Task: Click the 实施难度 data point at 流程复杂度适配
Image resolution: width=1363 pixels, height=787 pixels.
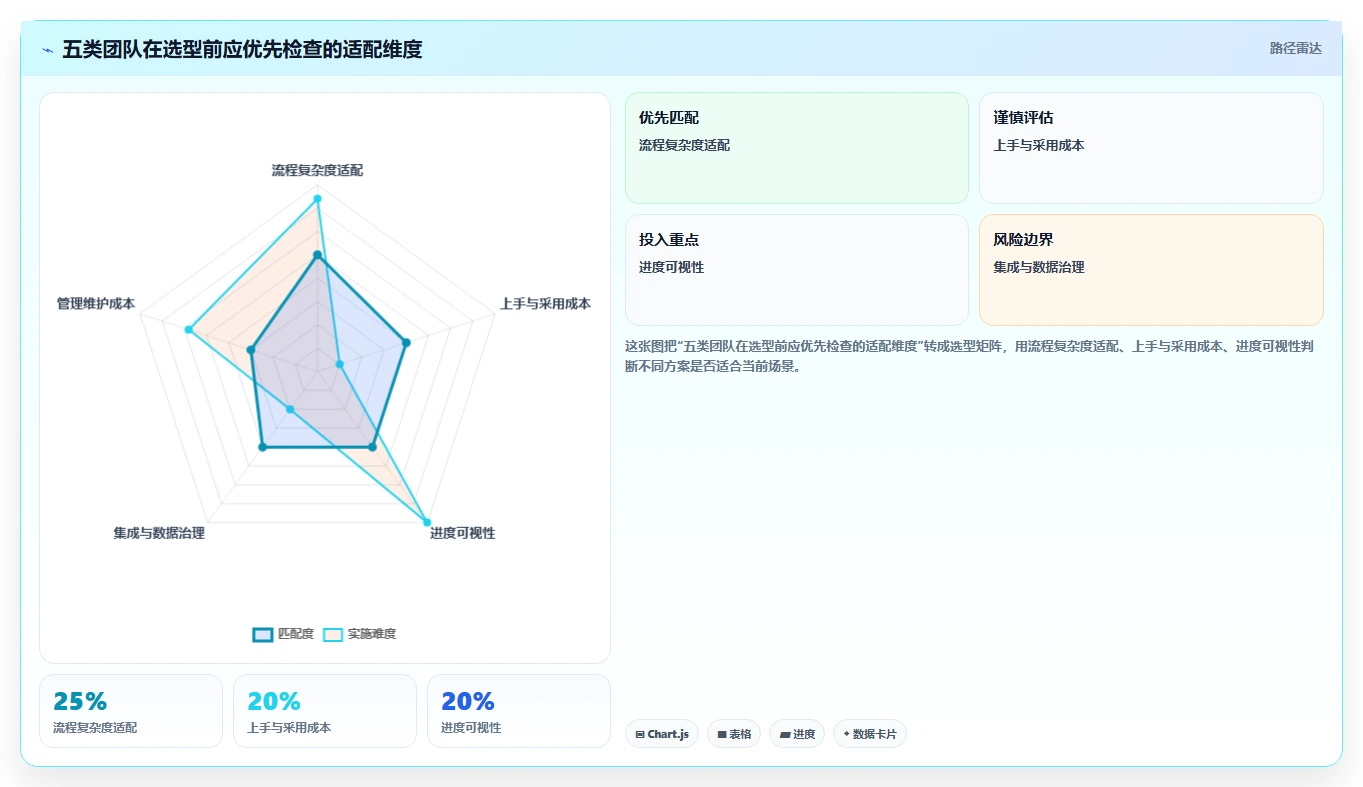Action: (x=318, y=199)
